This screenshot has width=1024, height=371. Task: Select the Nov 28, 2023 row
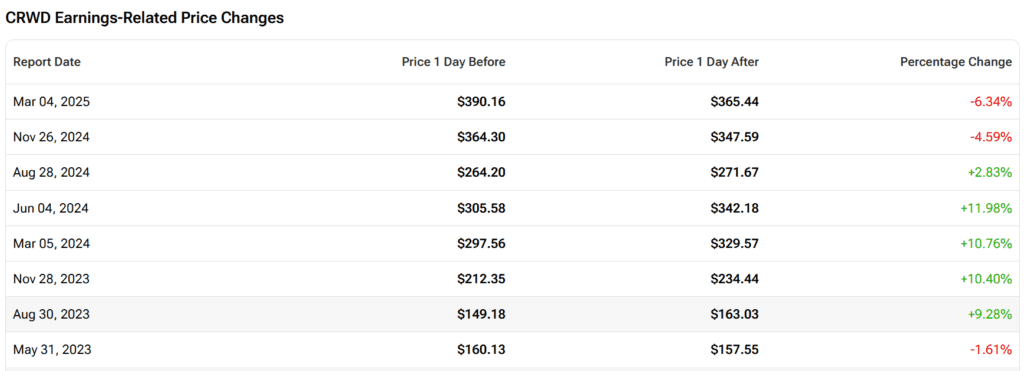(512, 279)
